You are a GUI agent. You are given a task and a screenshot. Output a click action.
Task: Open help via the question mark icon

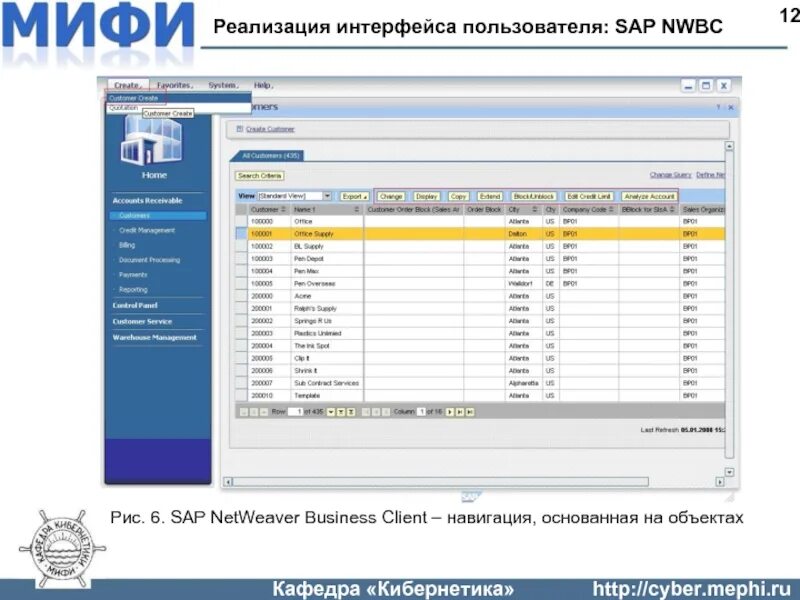tap(718, 108)
